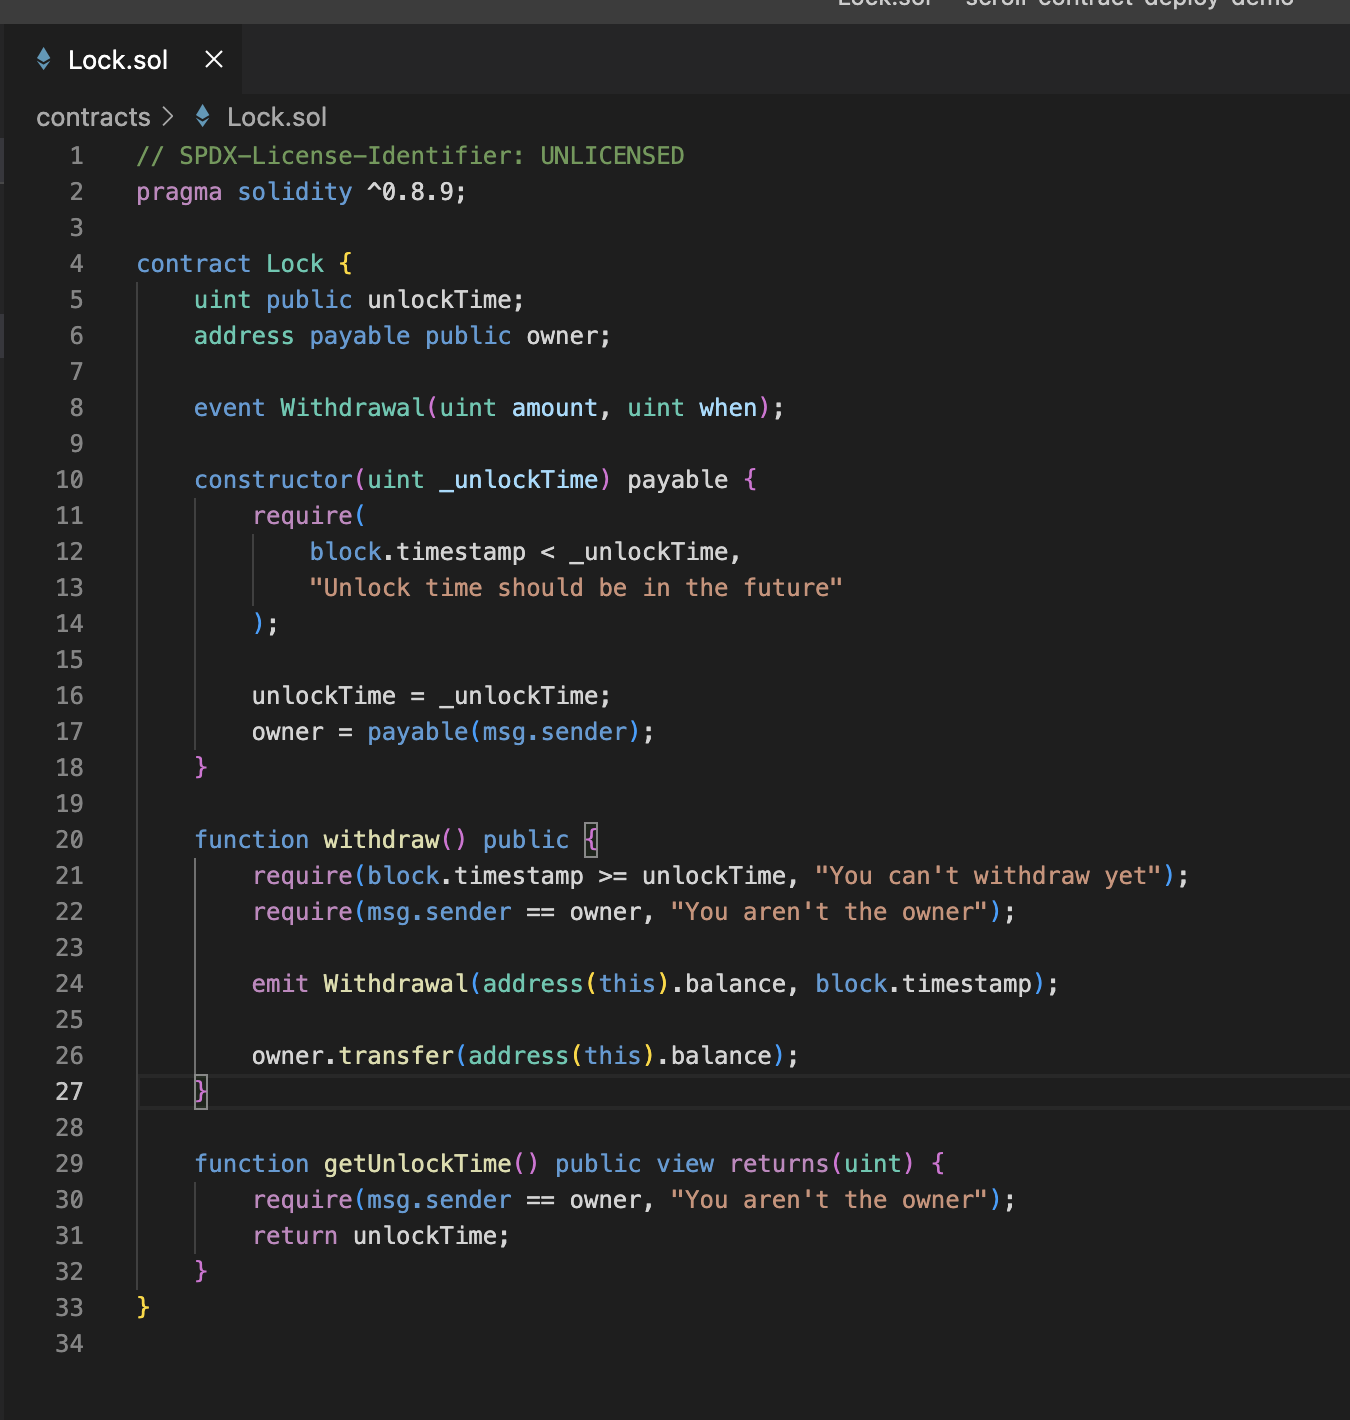
Task: Click line number 10 in the gutter
Action: (x=69, y=480)
